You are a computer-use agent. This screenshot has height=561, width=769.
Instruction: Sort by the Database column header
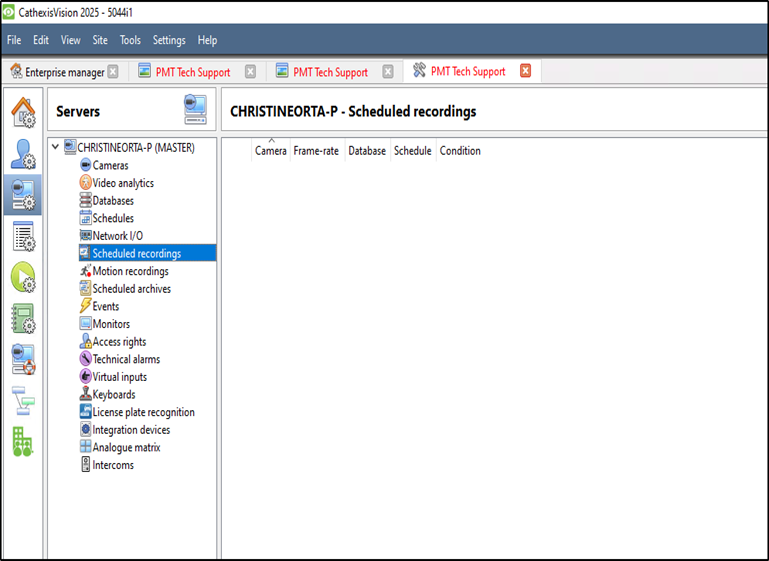[x=367, y=151]
